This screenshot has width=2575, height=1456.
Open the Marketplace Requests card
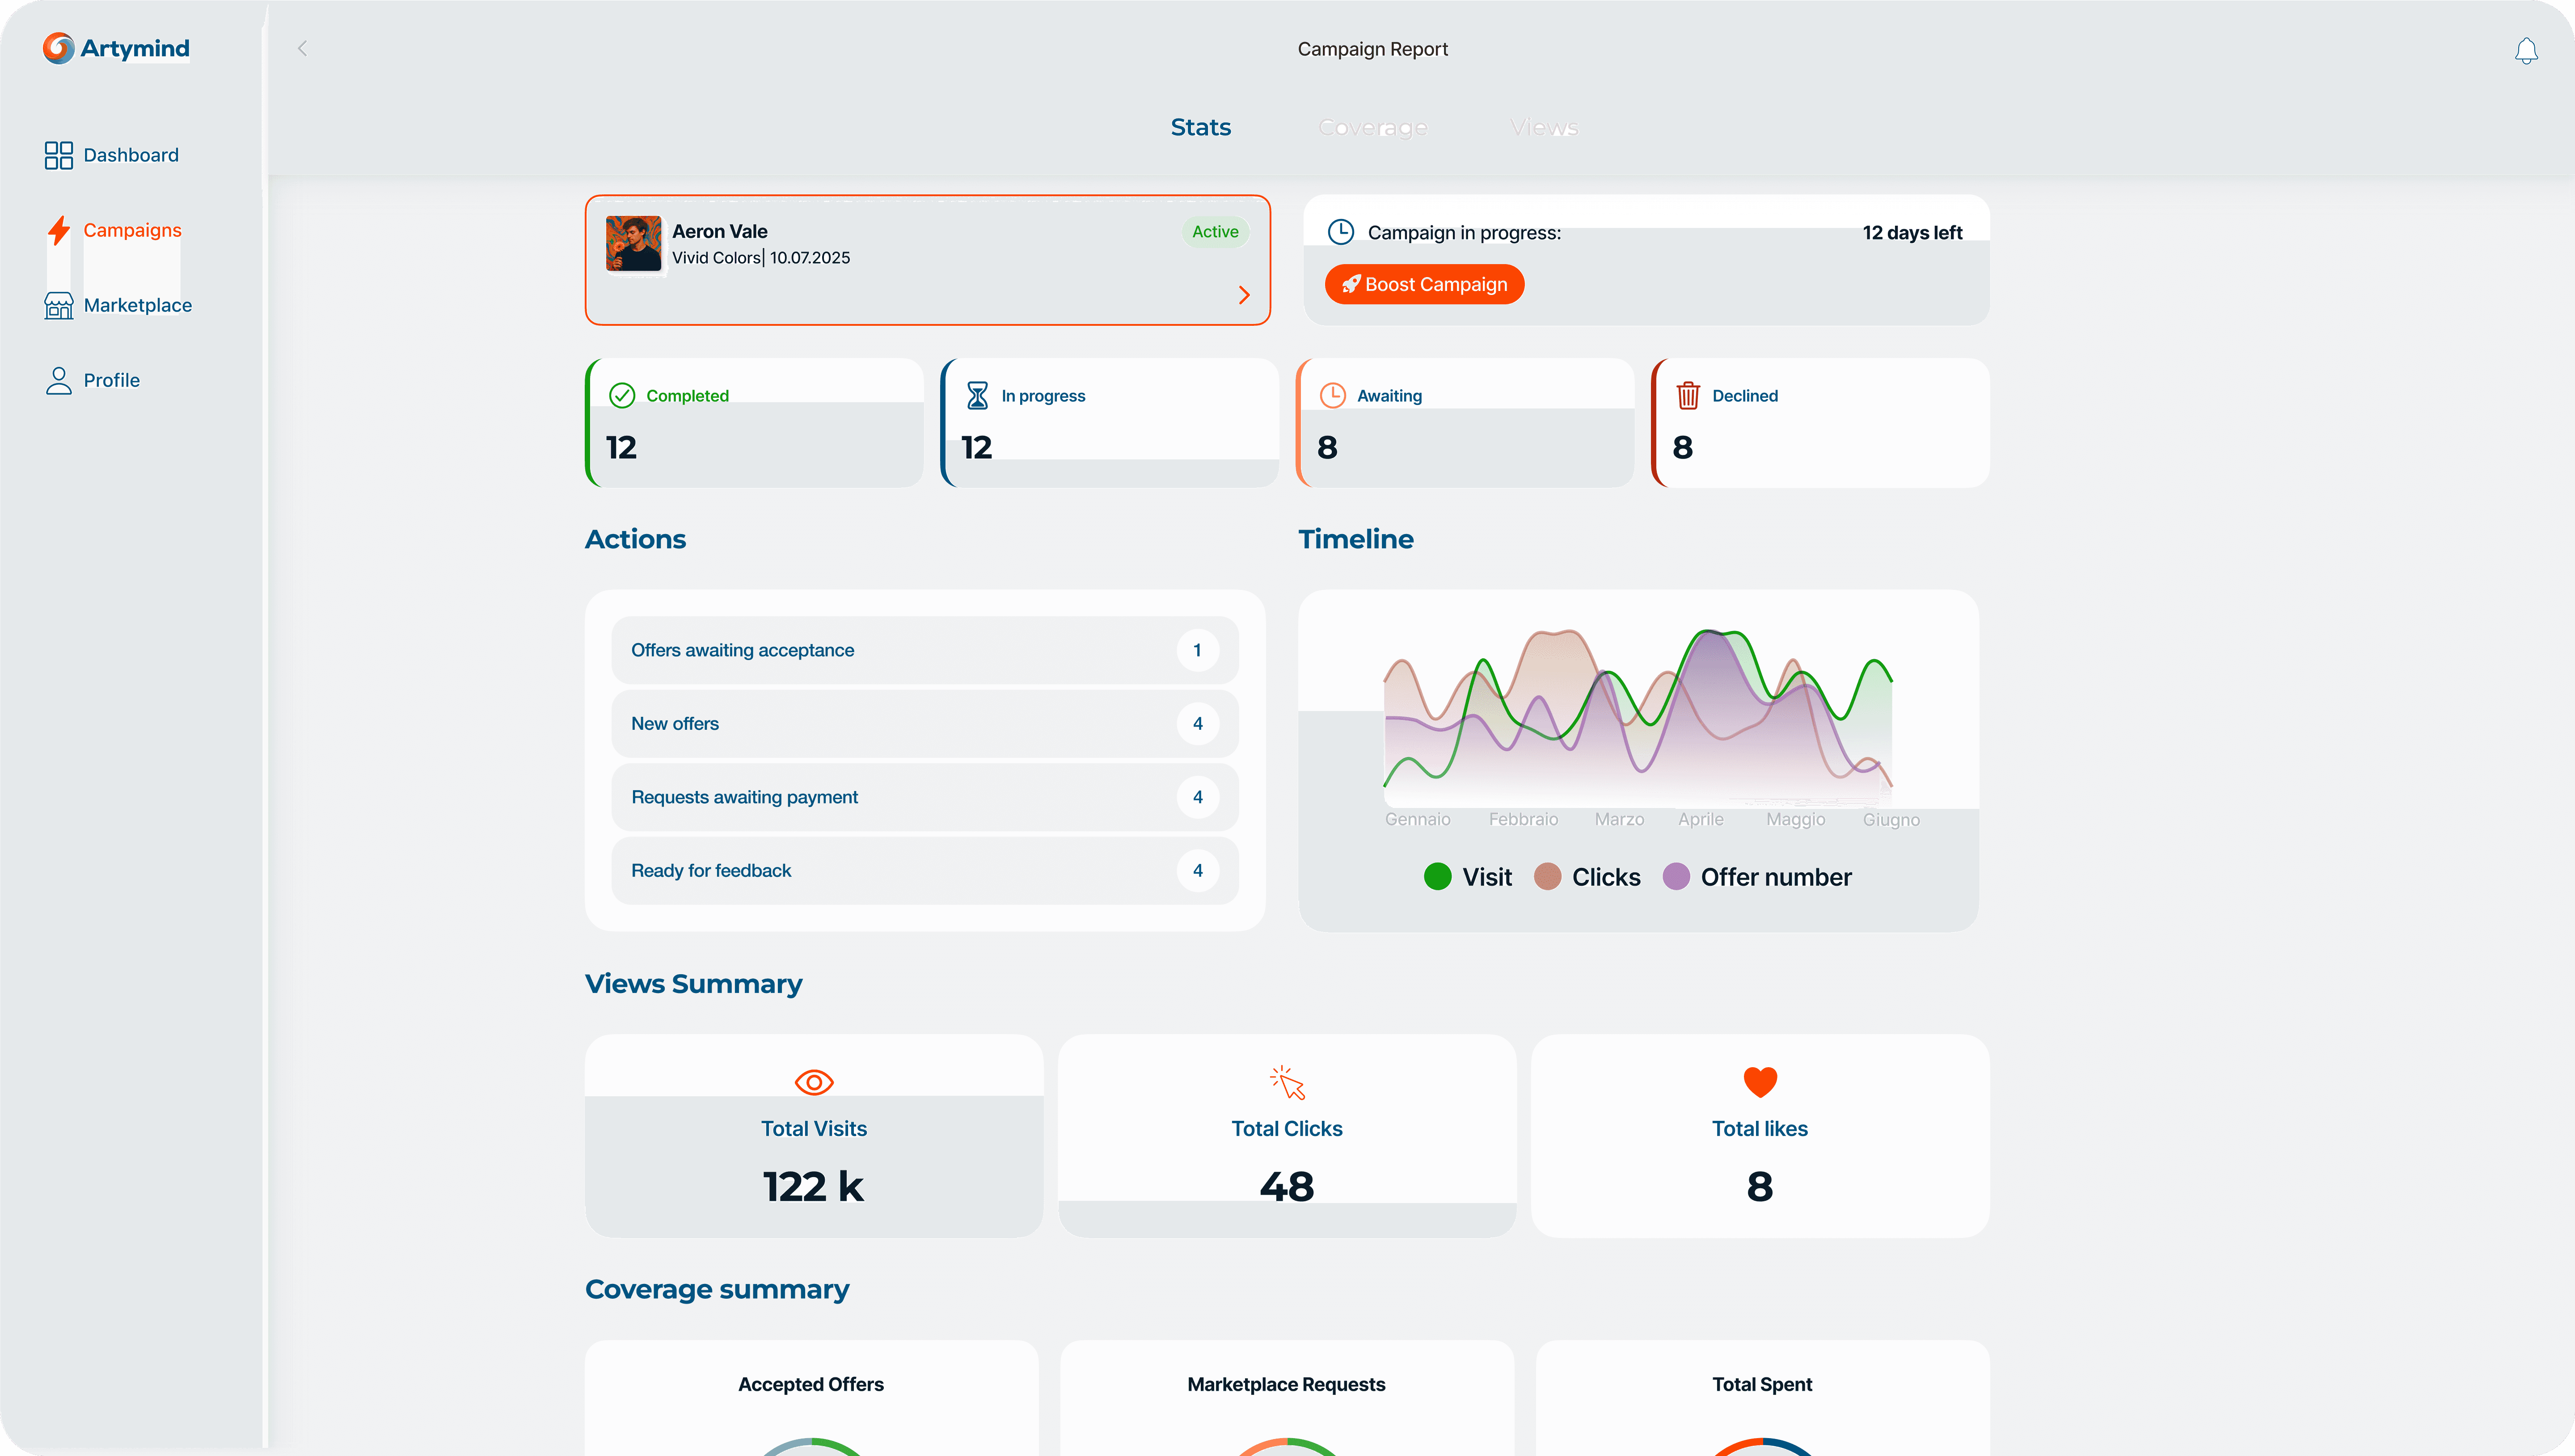1287,1398
